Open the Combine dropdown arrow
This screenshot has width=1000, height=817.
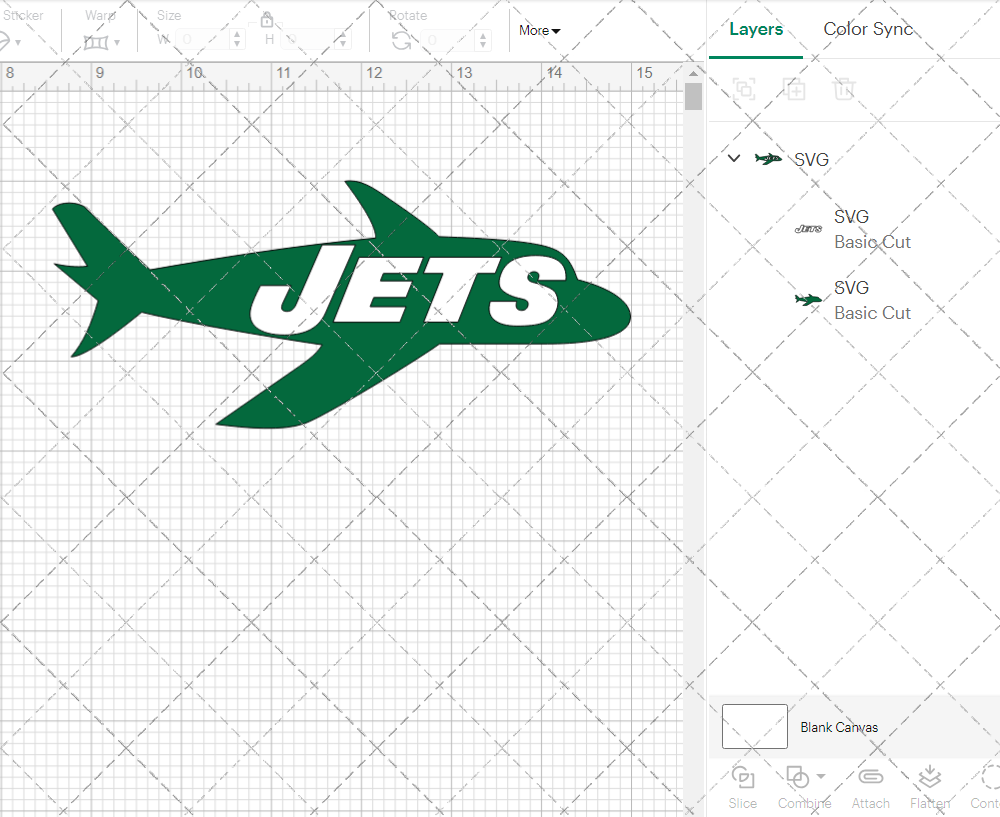point(821,776)
